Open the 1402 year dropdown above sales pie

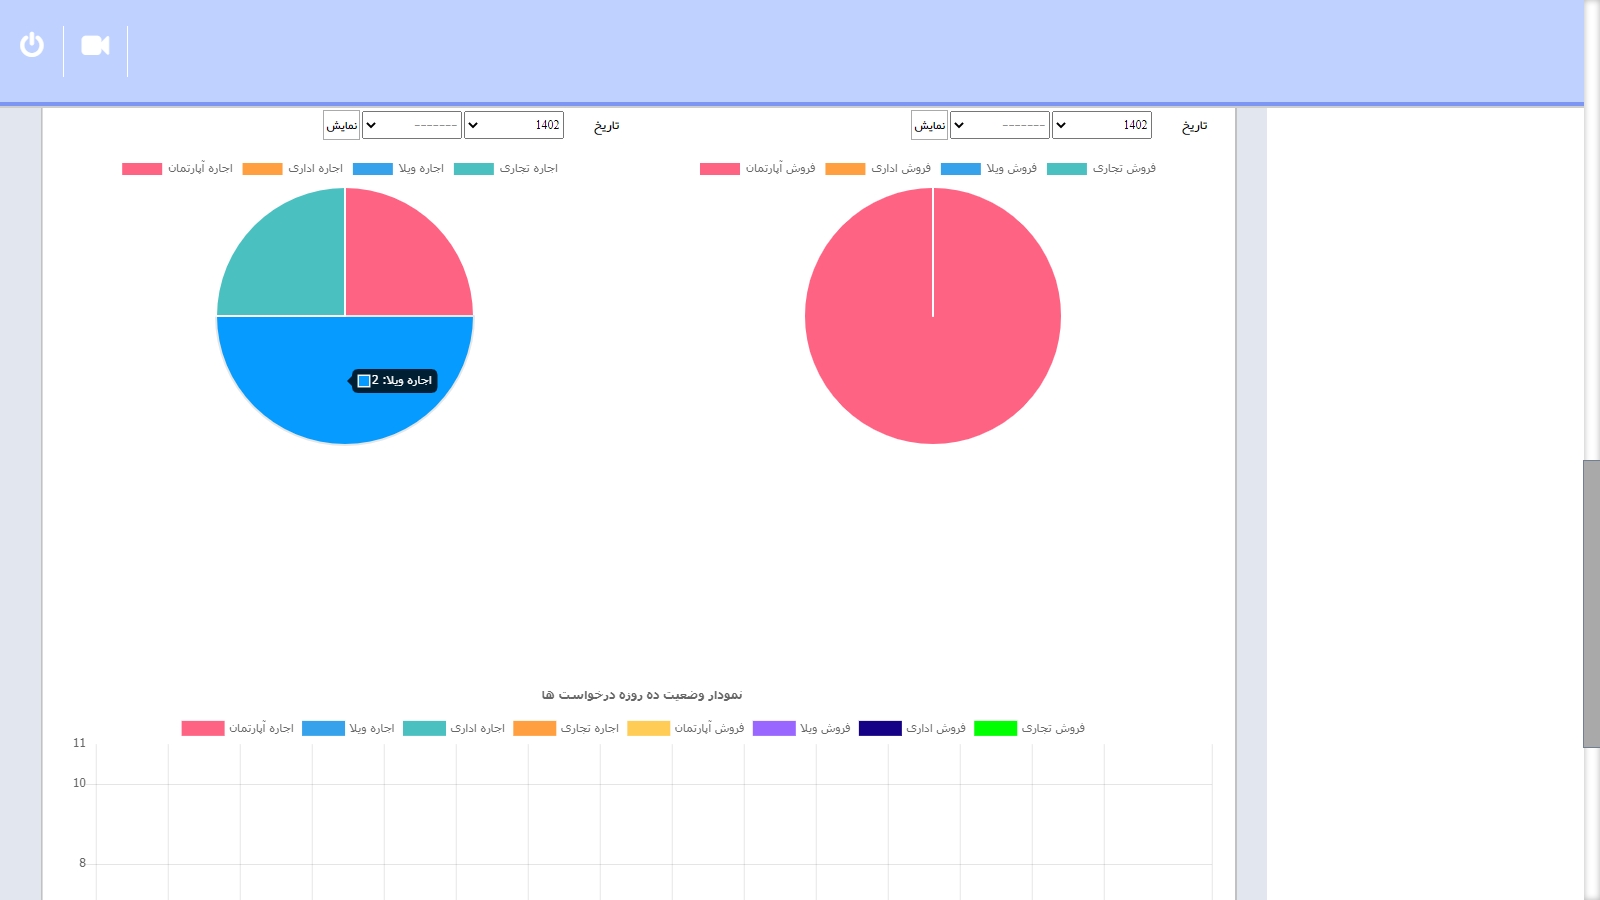click(1101, 125)
